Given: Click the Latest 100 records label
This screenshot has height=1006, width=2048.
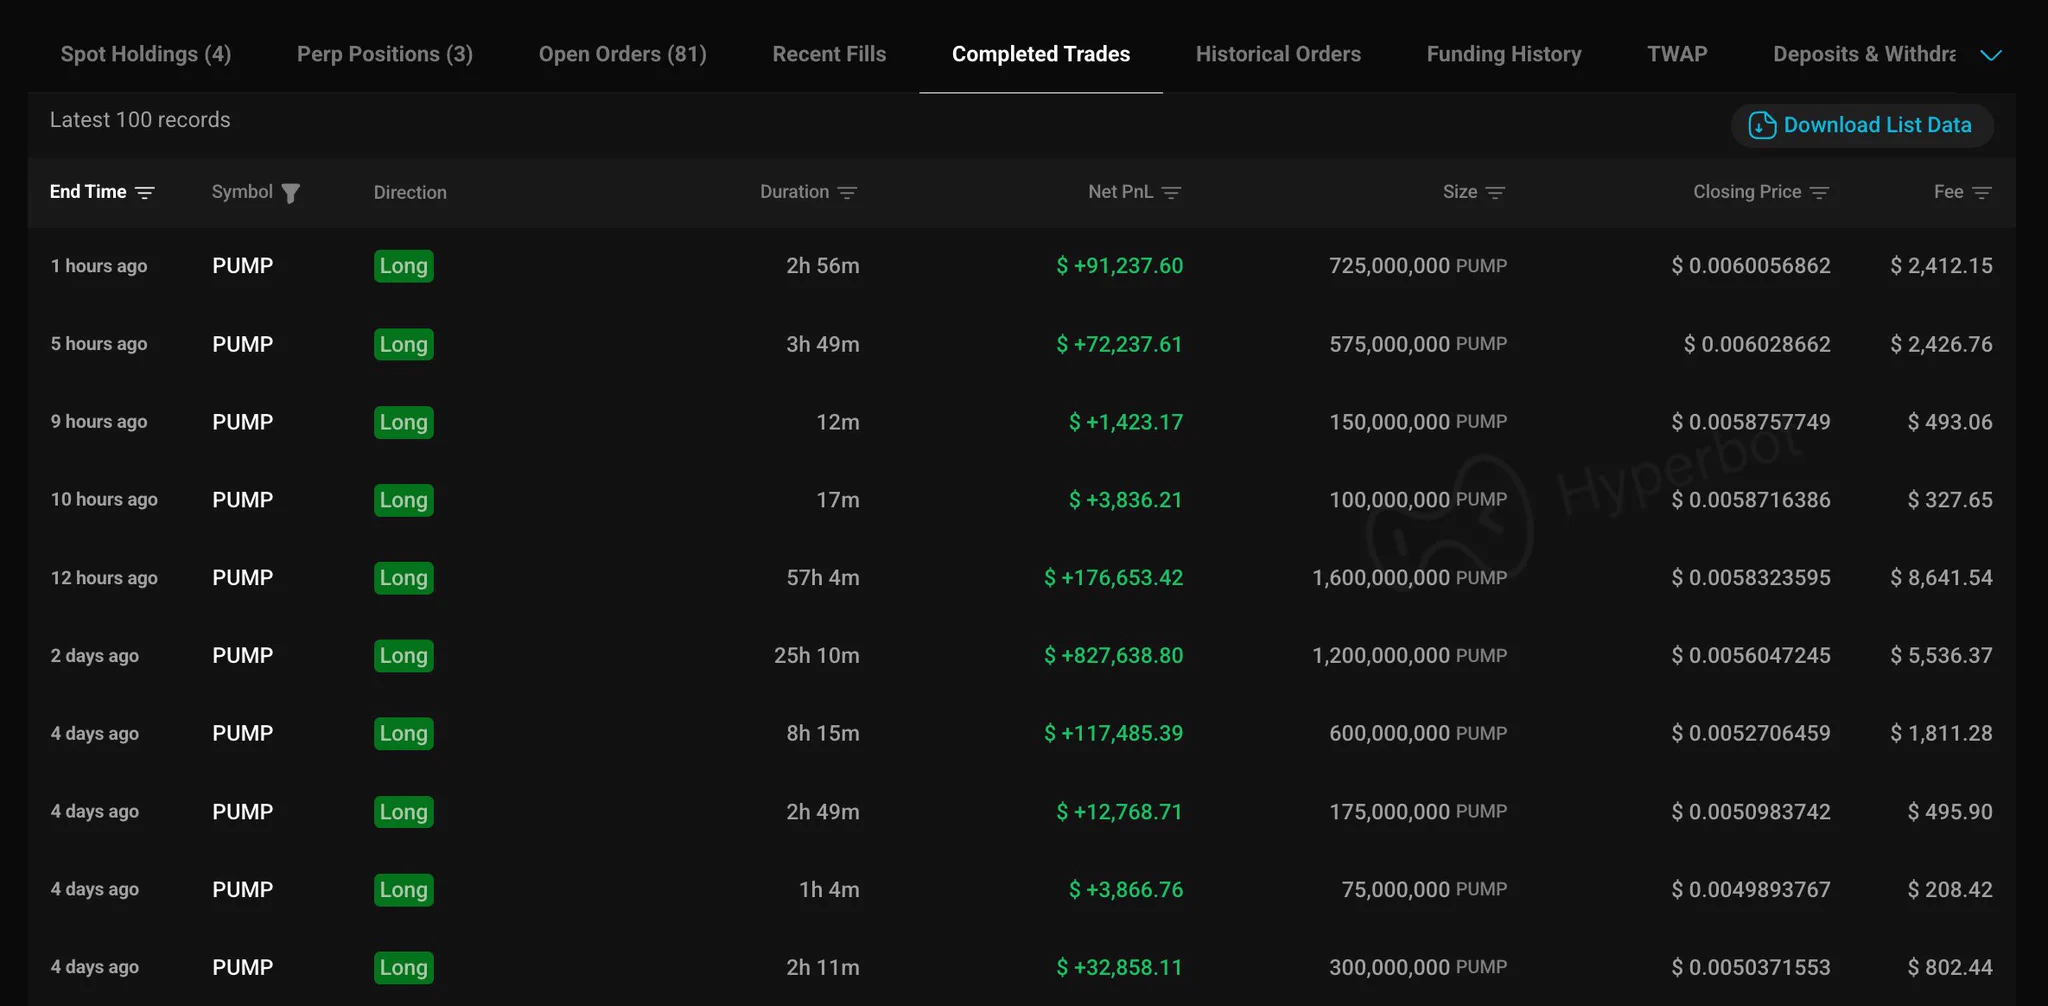Looking at the screenshot, I should click(140, 120).
